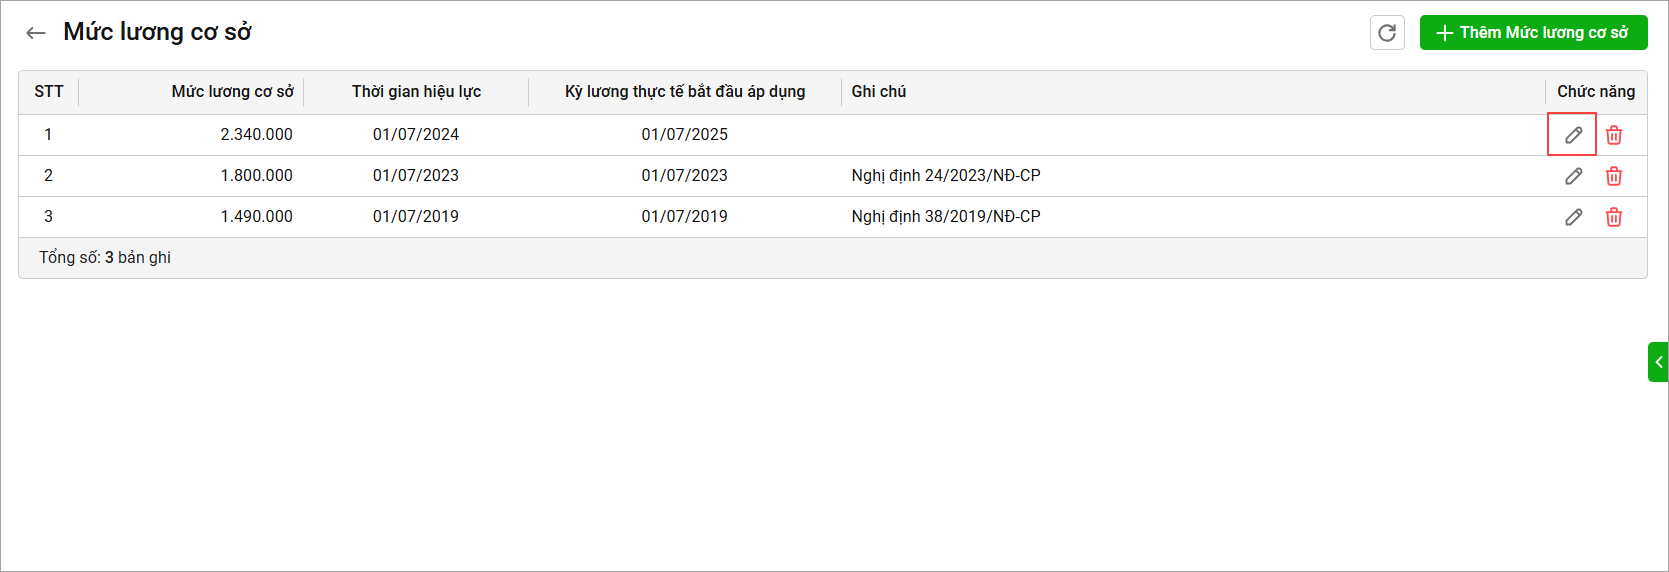Click the Ghi chú column header
This screenshot has height=572, width=1669.
[879, 92]
